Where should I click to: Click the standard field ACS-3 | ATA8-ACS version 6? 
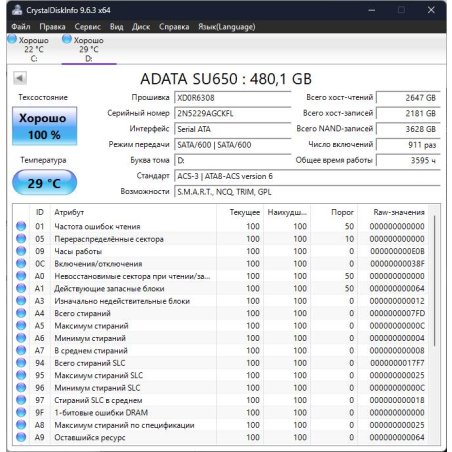click(307, 176)
